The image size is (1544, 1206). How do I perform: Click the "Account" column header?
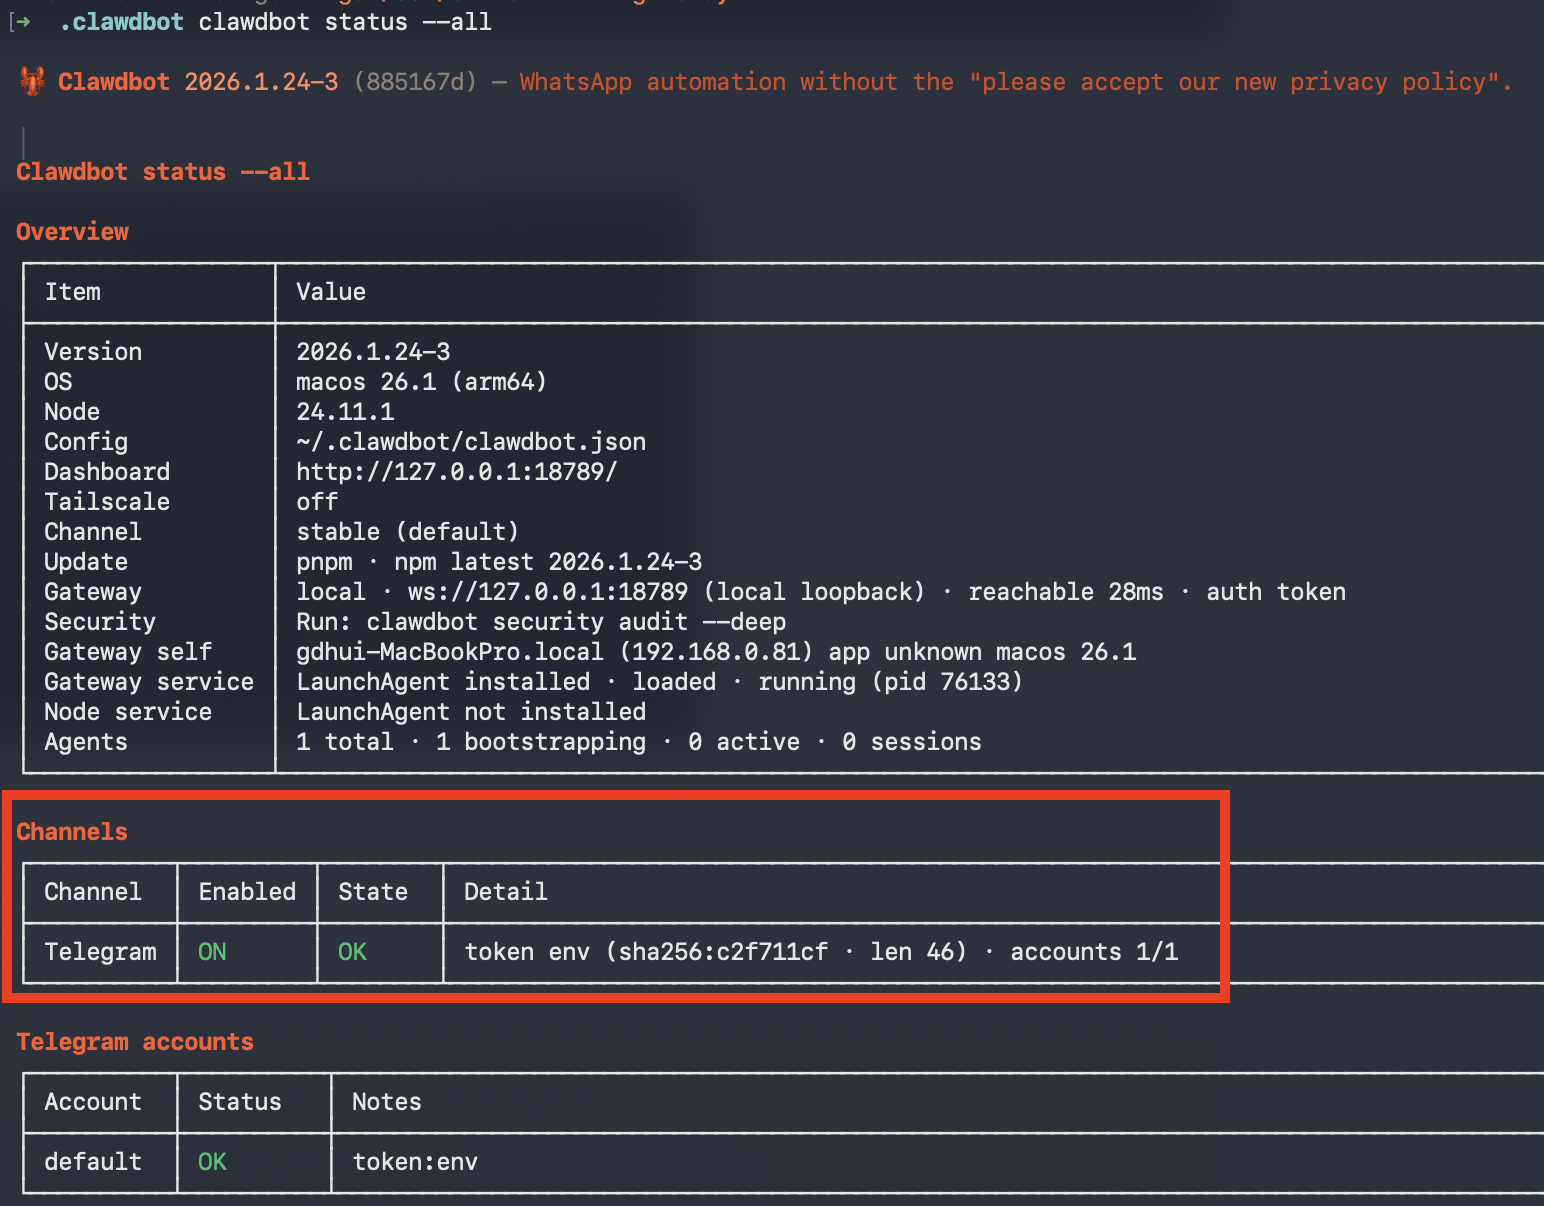click(x=93, y=1102)
